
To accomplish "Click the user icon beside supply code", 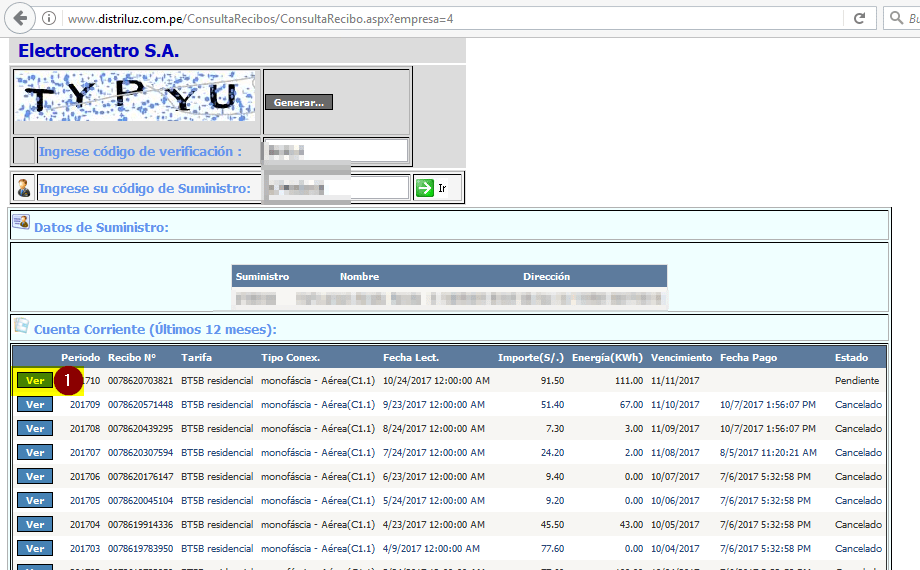I will tap(24, 188).
